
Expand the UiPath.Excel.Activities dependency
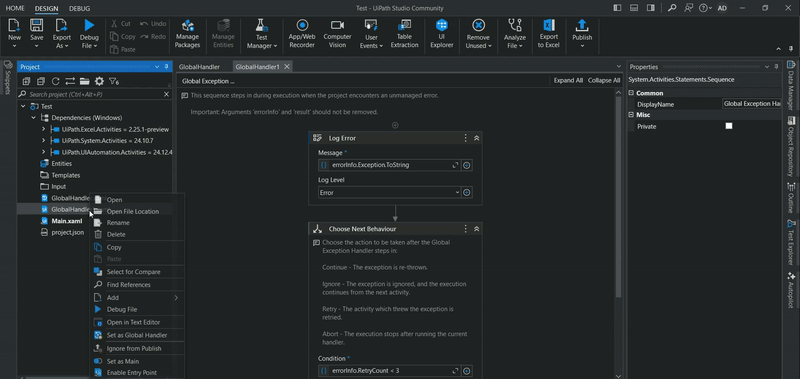(43, 129)
